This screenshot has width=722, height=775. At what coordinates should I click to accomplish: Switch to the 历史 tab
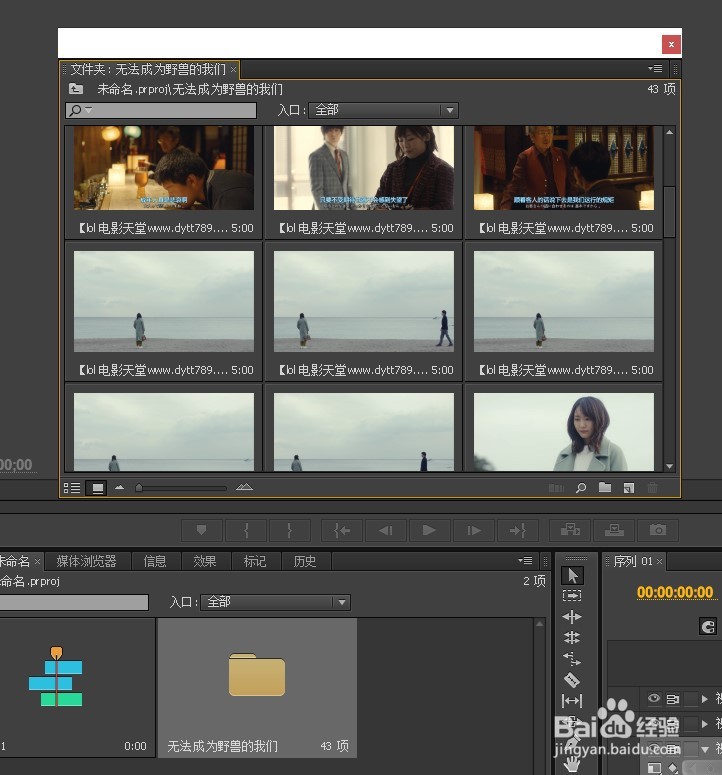[305, 561]
